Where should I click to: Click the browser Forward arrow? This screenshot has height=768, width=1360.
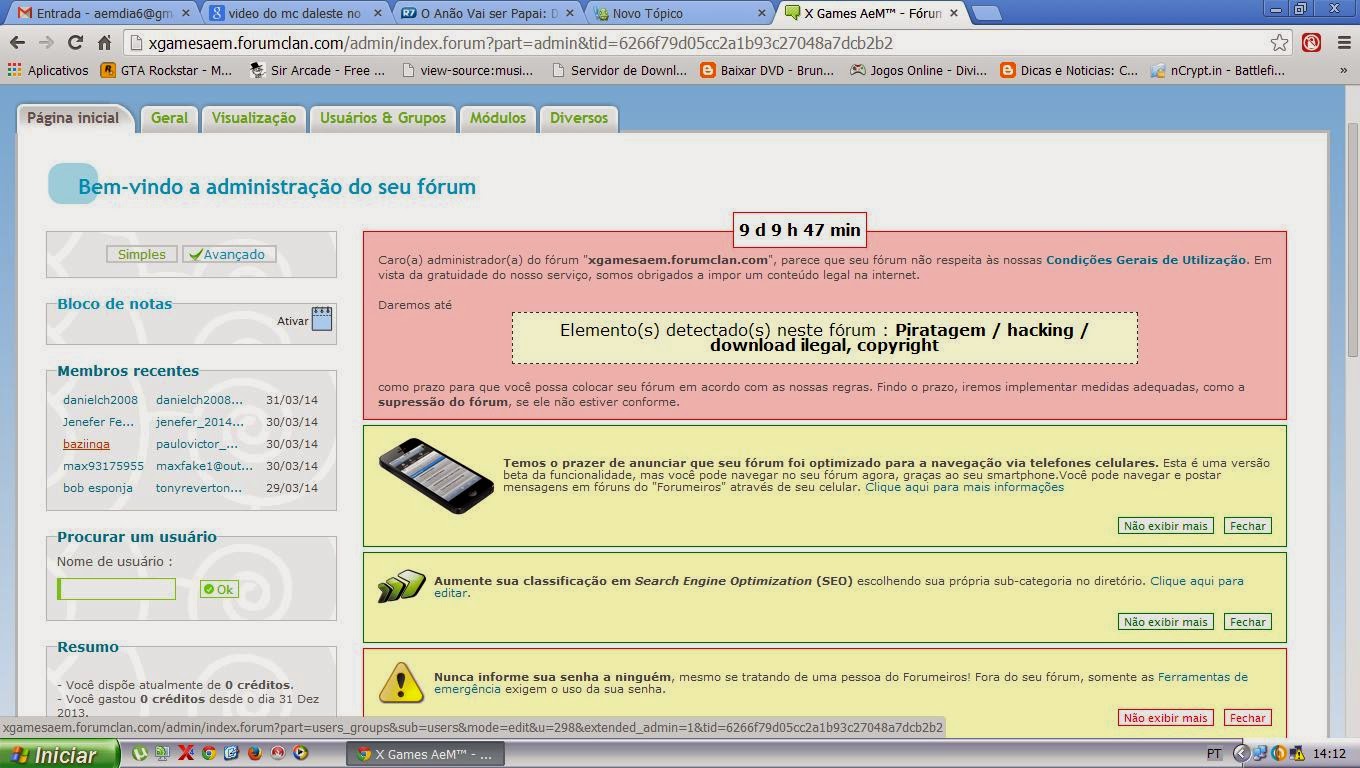click(46, 43)
